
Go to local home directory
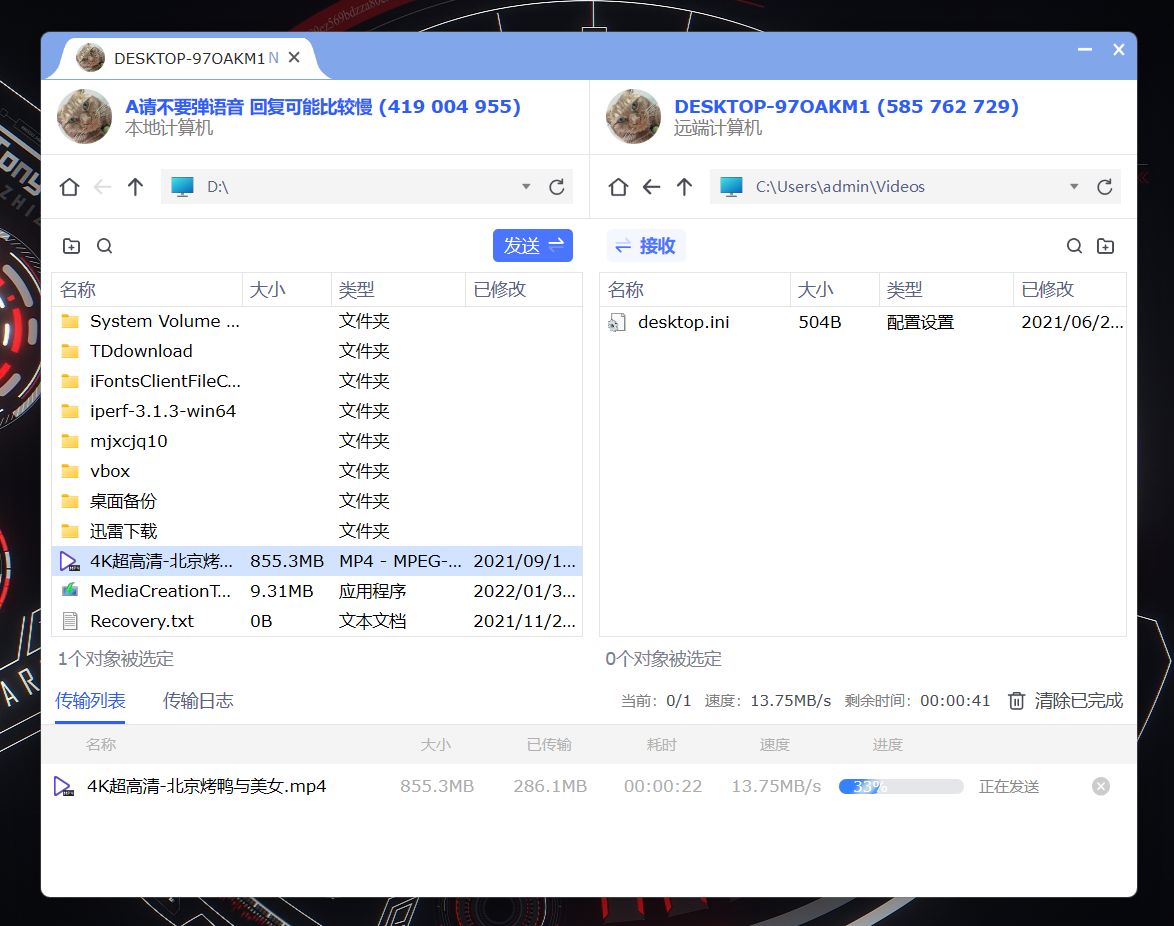[x=70, y=186]
